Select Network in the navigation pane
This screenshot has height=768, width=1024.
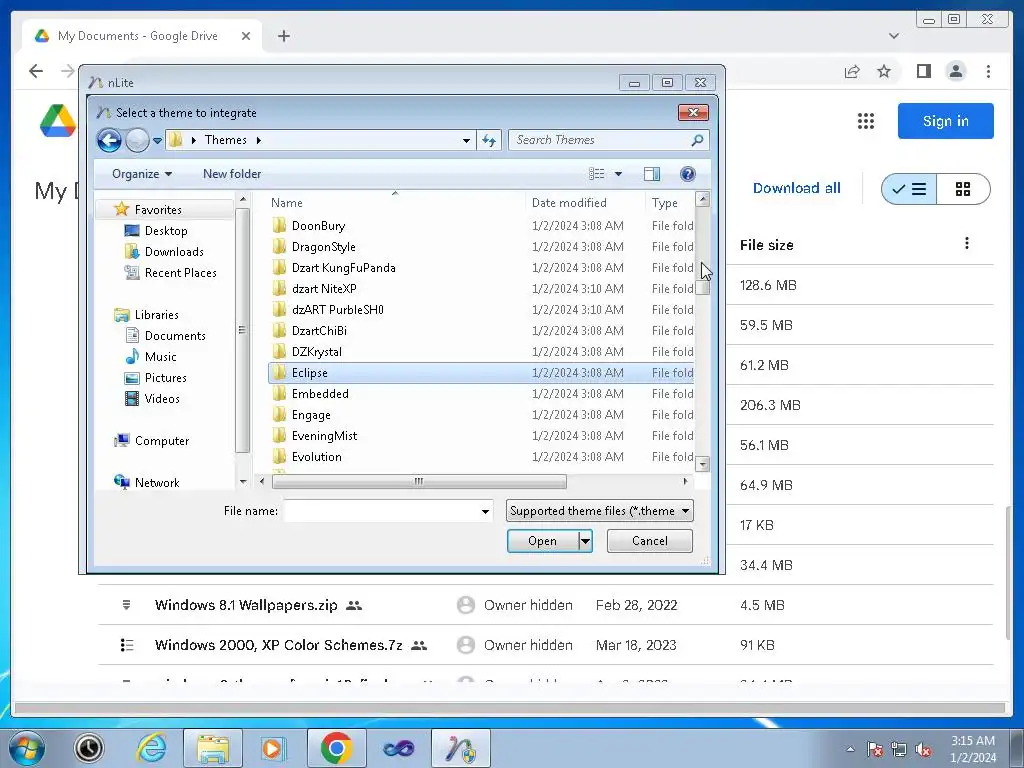pos(157,483)
